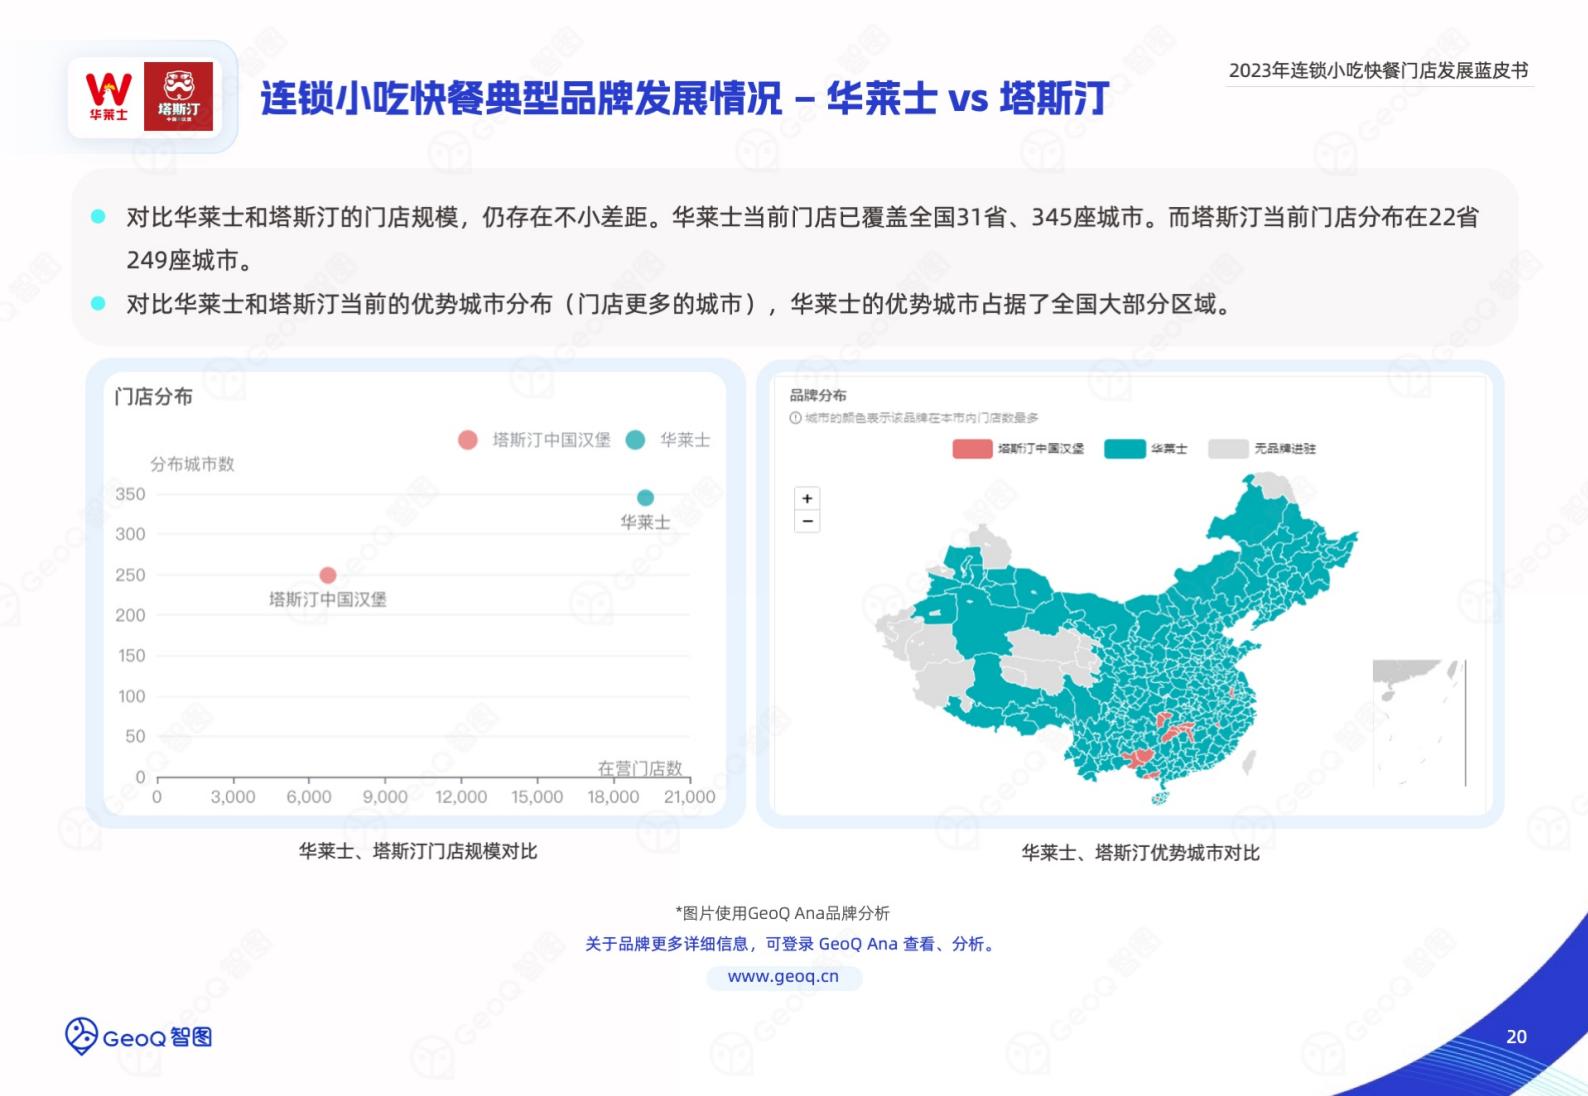Click the caption 华莱士、塔斯汀门店规模对比
This screenshot has height=1096, width=1588.
click(x=418, y=851)
